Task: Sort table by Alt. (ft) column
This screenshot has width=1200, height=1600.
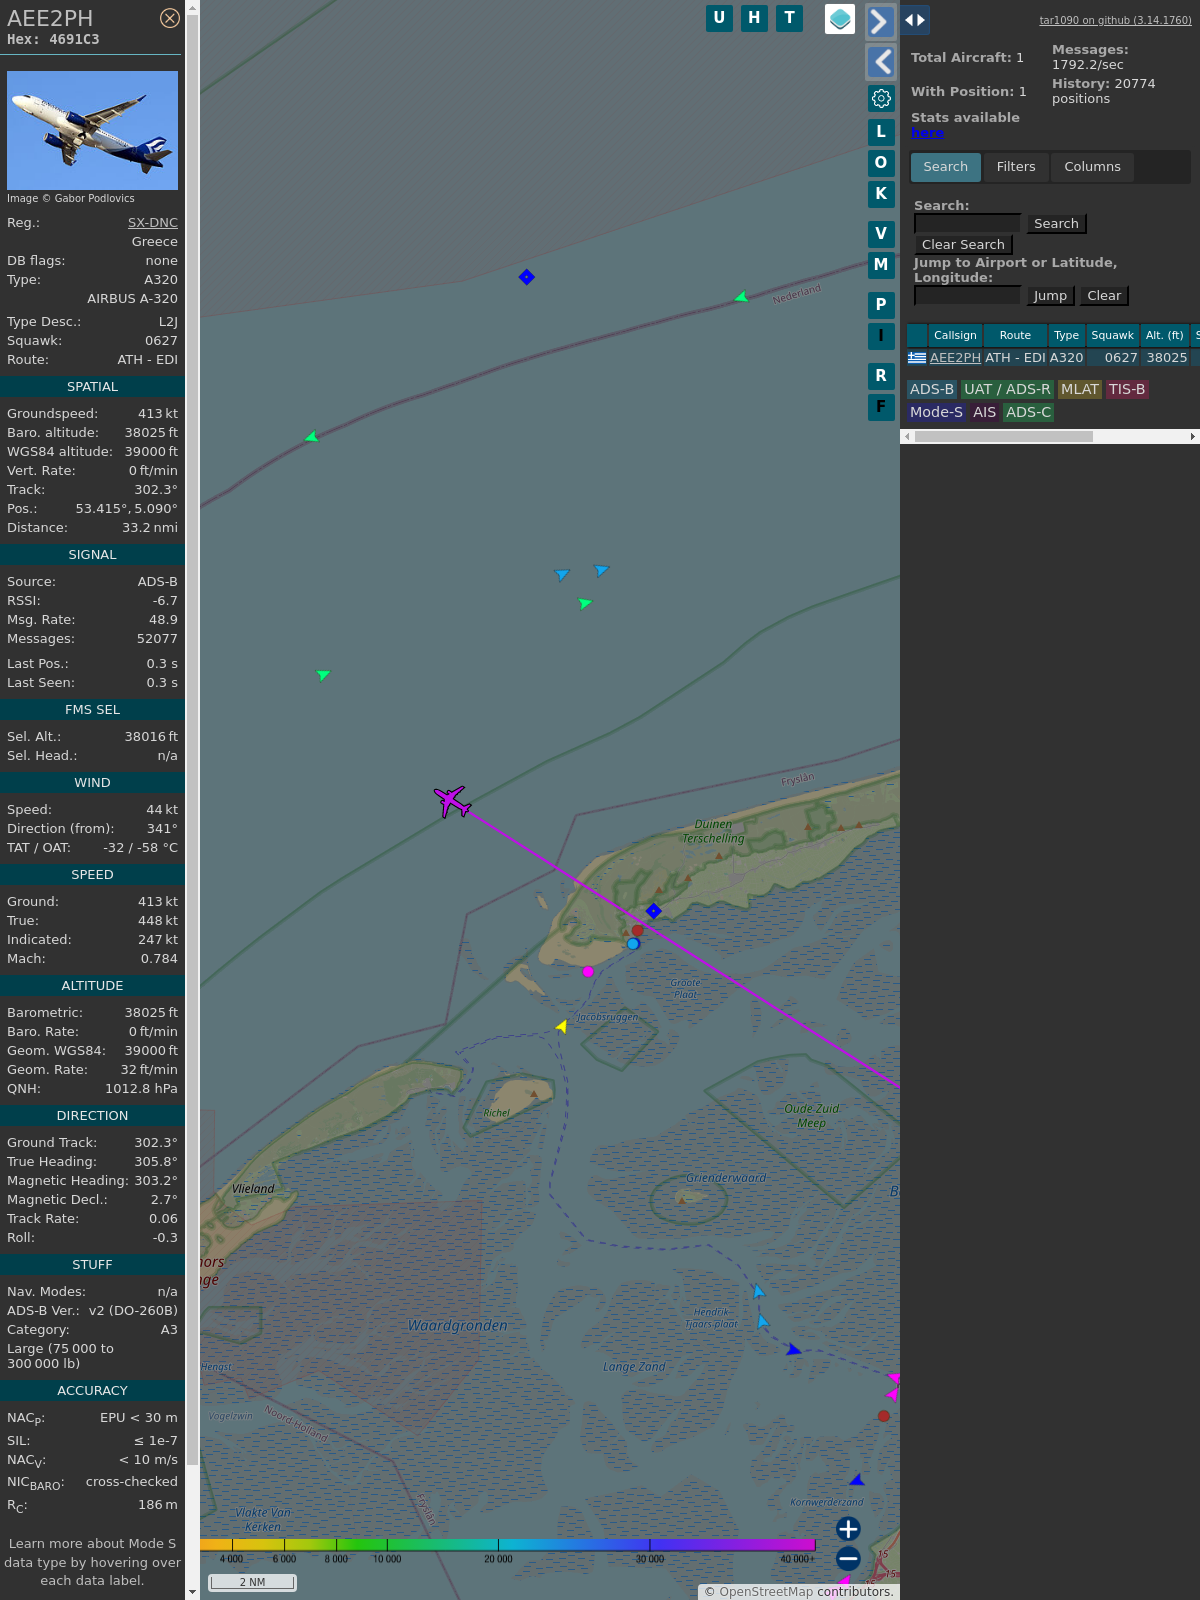Action: coord(1164,336)
